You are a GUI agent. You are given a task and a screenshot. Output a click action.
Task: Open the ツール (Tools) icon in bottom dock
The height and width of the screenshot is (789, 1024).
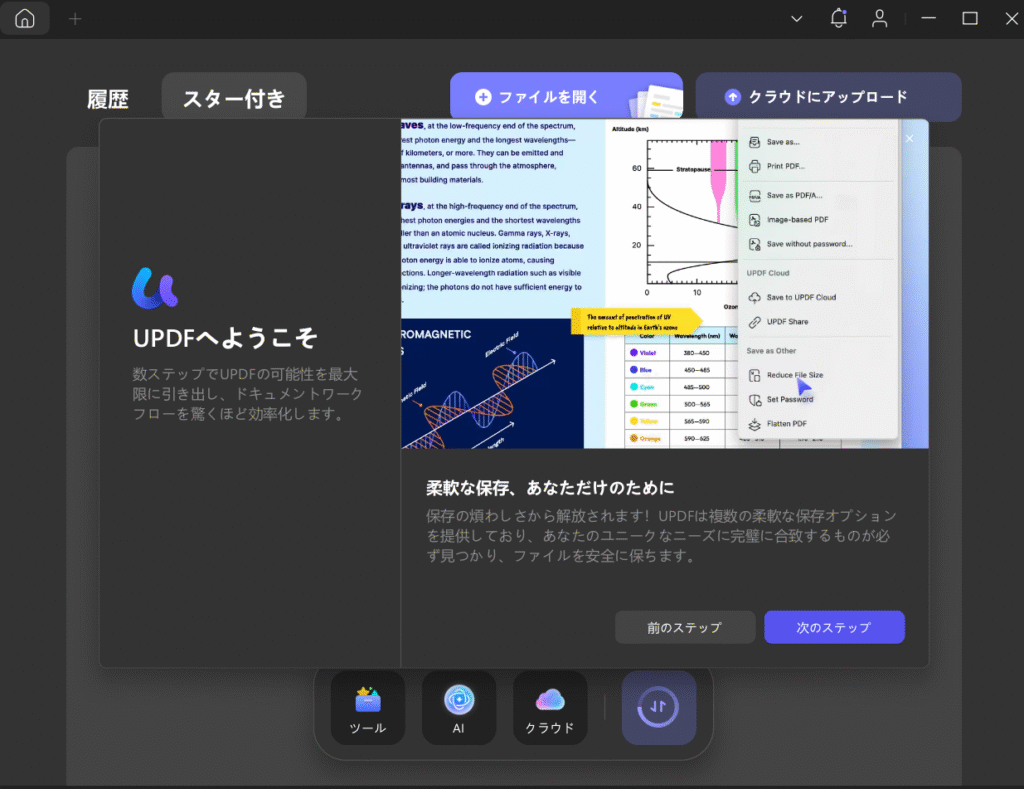pos(368,707)
